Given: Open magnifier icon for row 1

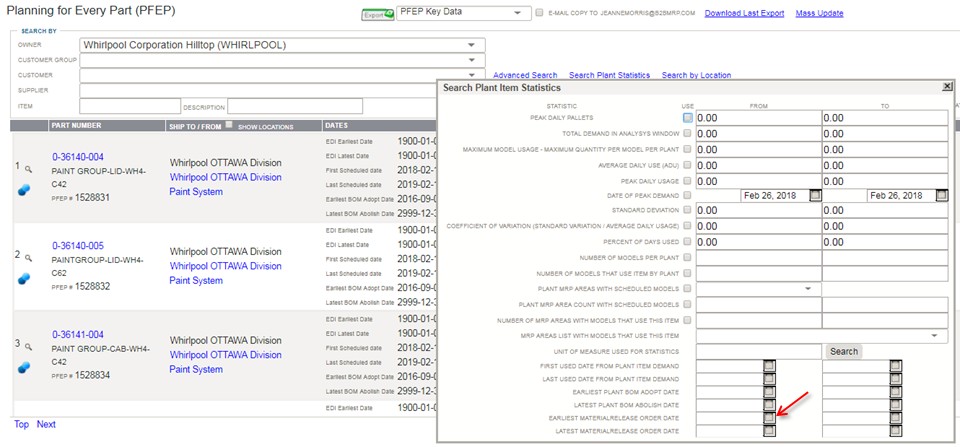Looking at the screenshot, I should [x=28, y=168].
